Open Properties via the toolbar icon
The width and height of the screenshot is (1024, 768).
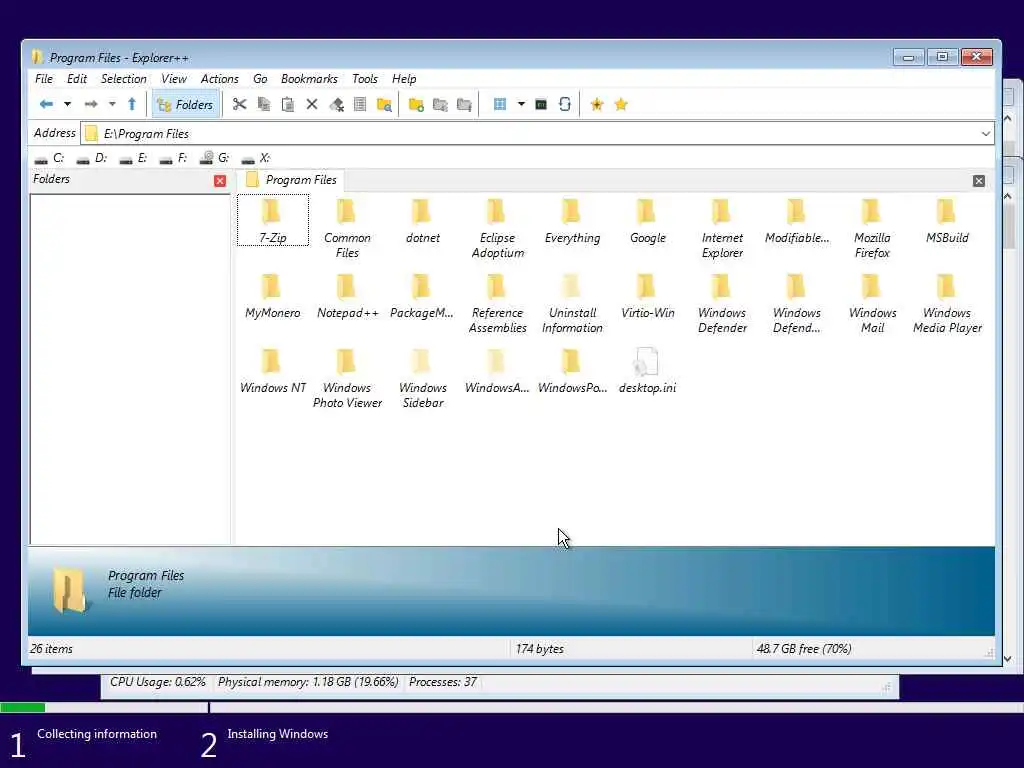360,104
